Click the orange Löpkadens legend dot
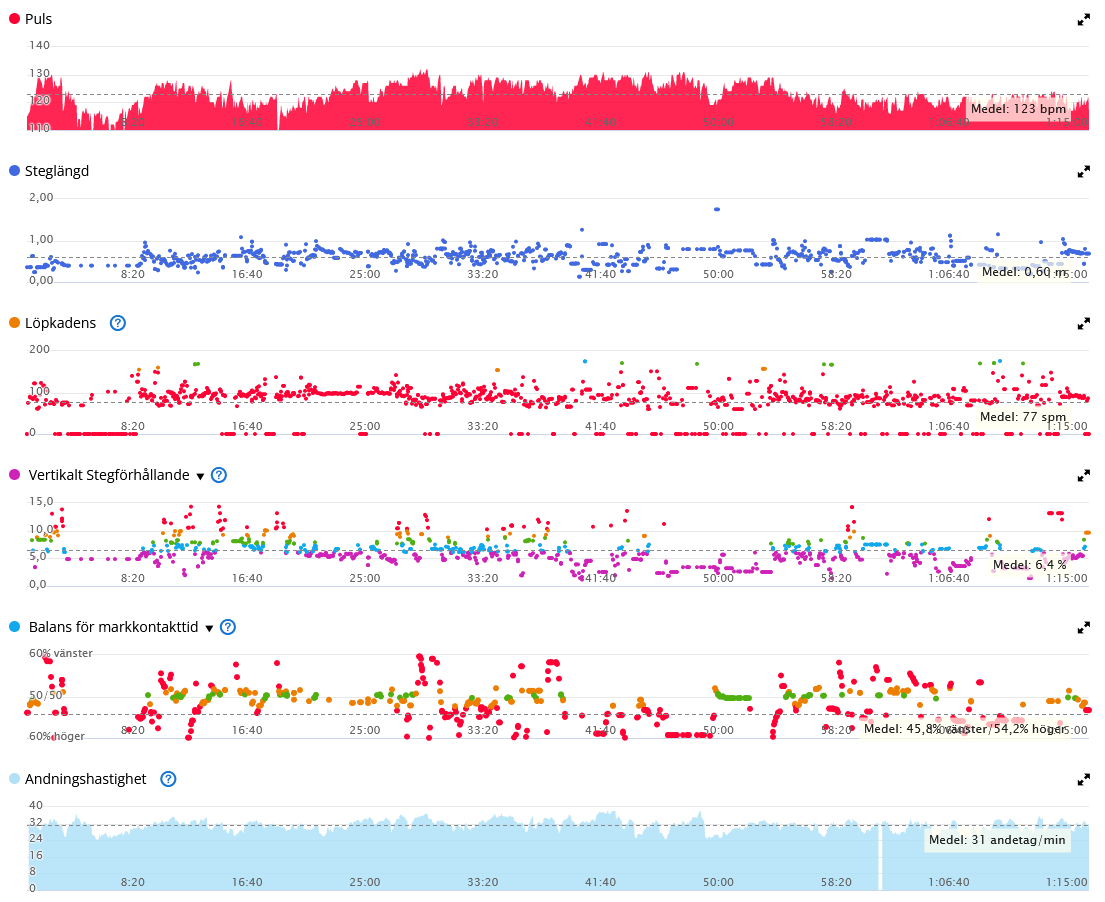1105x902 pixels. (14, 323)
